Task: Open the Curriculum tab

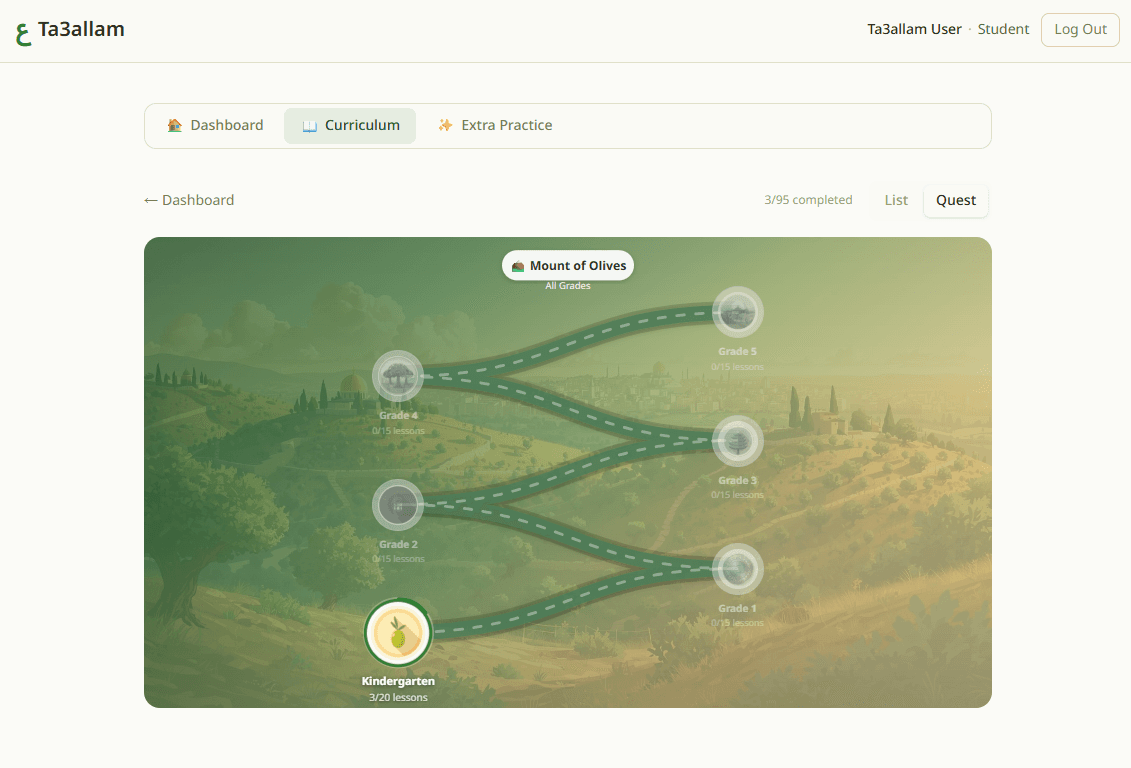Action: (x=350, y=125)
